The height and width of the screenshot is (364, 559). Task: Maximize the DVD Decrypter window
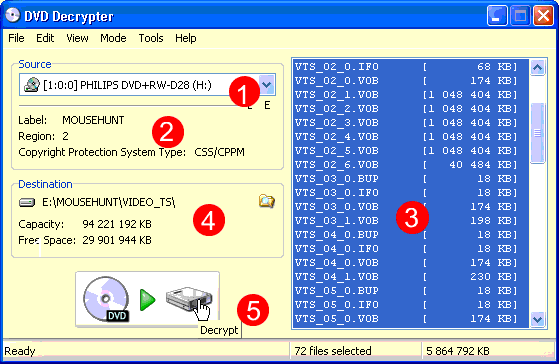[520, 16]
